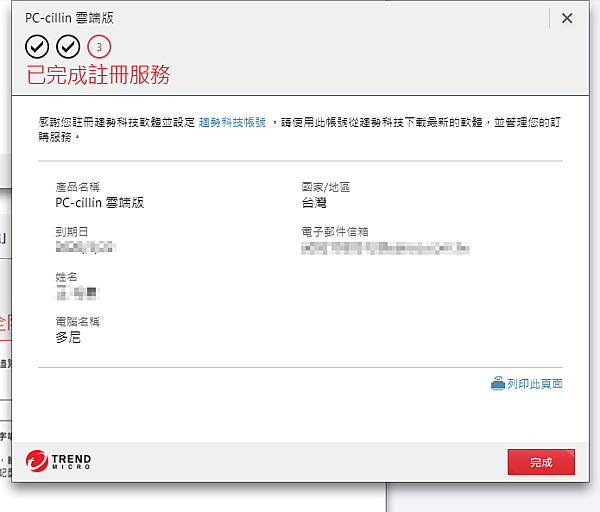Click the blurred email address value
600x512 pixels.
click(x=385, y=248)
